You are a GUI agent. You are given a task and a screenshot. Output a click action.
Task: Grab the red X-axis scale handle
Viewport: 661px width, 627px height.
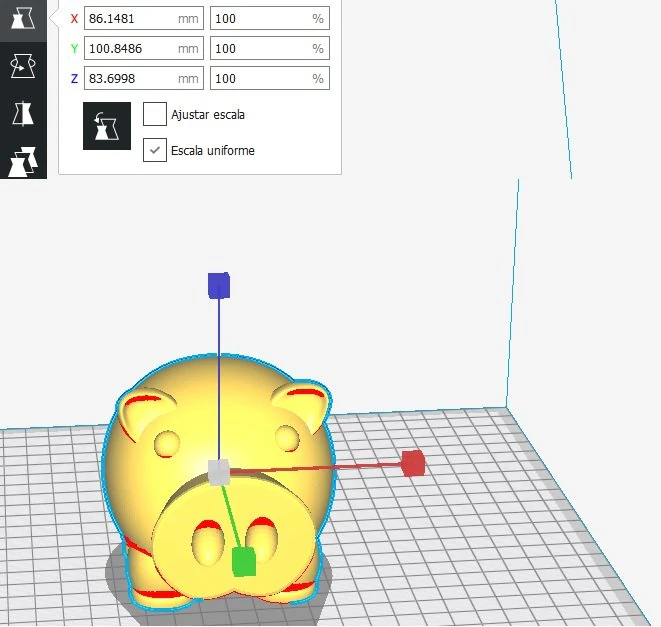click(413, 463)
